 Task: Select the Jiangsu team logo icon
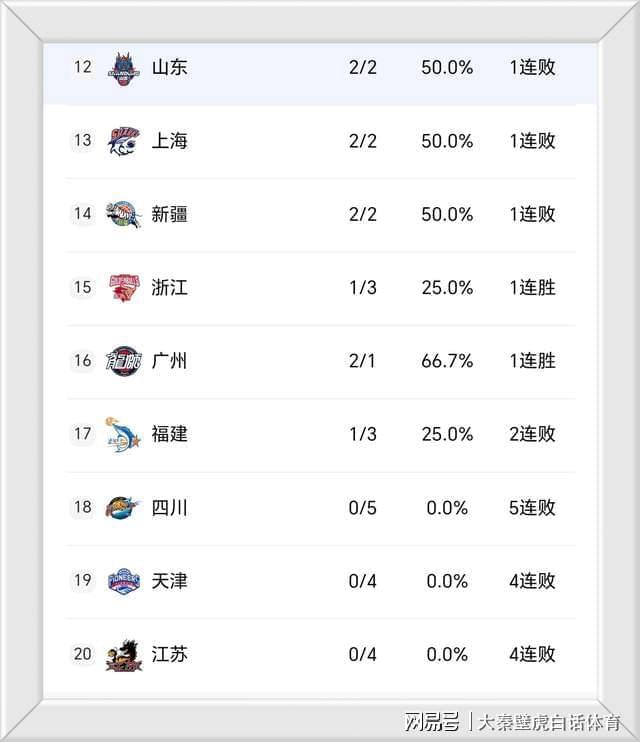pyautogui.click(x=124, y=655)
